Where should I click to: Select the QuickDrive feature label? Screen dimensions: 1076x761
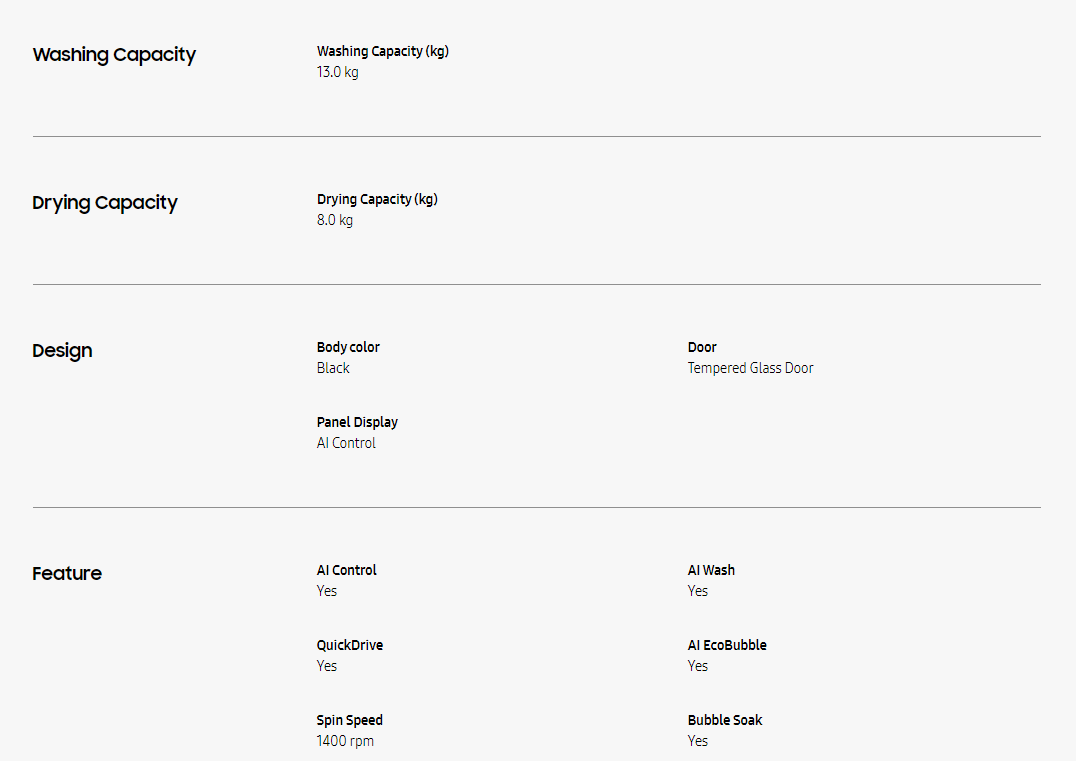350,645
